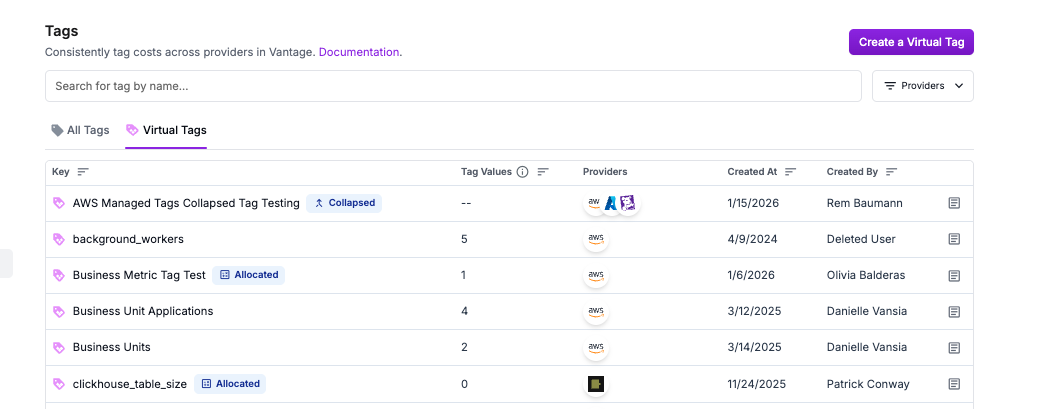Screen dimensions: 1057x409
Task: Select the Virtual Tags tab
Action: click(x=166, y=130)
